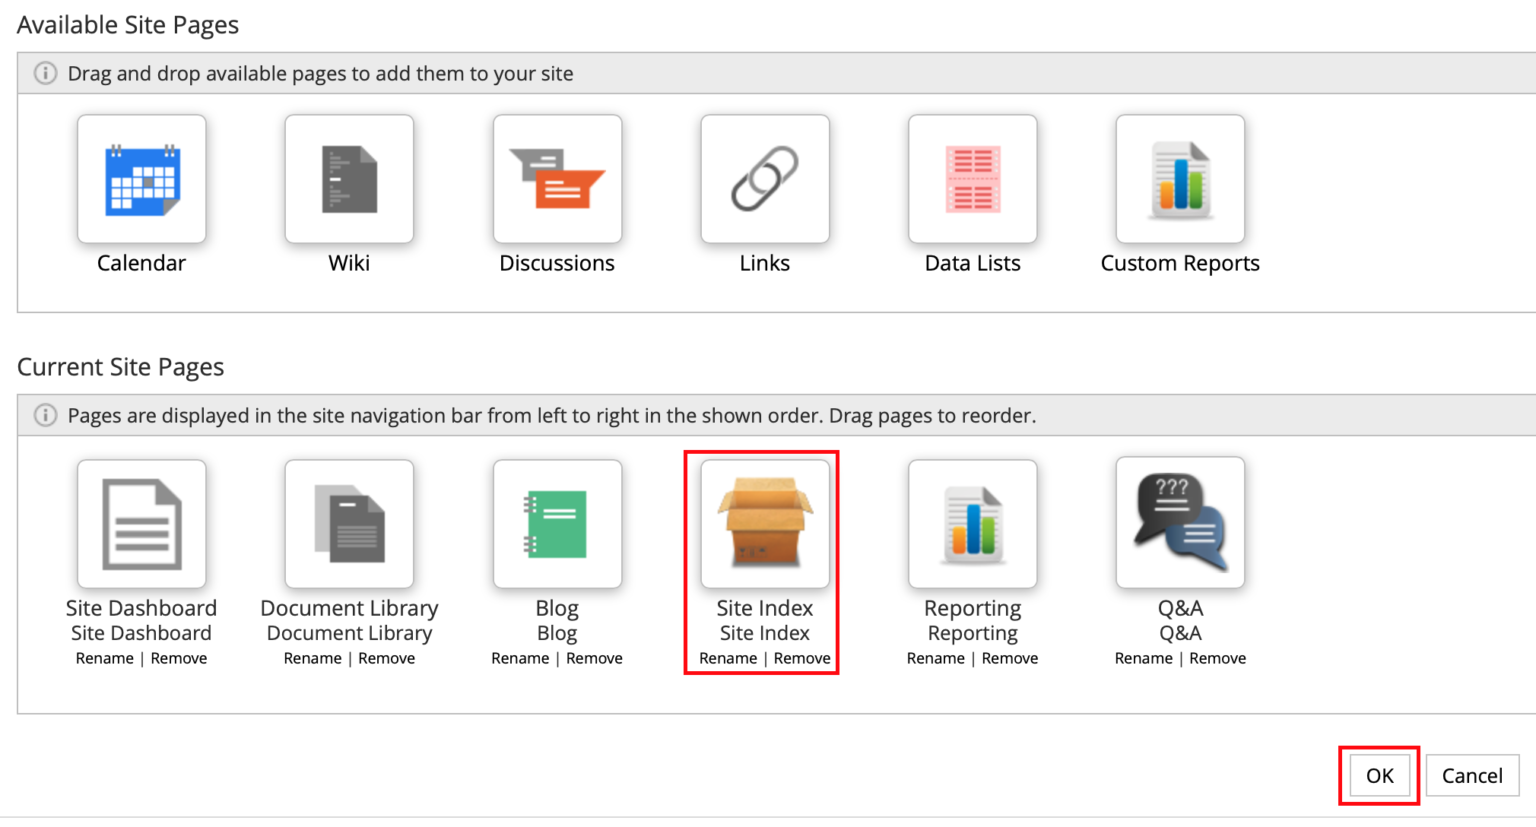This screenshot has height=827, width=1536.
Task: Select the Custom Reports icon
Action: coord(1180,179)
